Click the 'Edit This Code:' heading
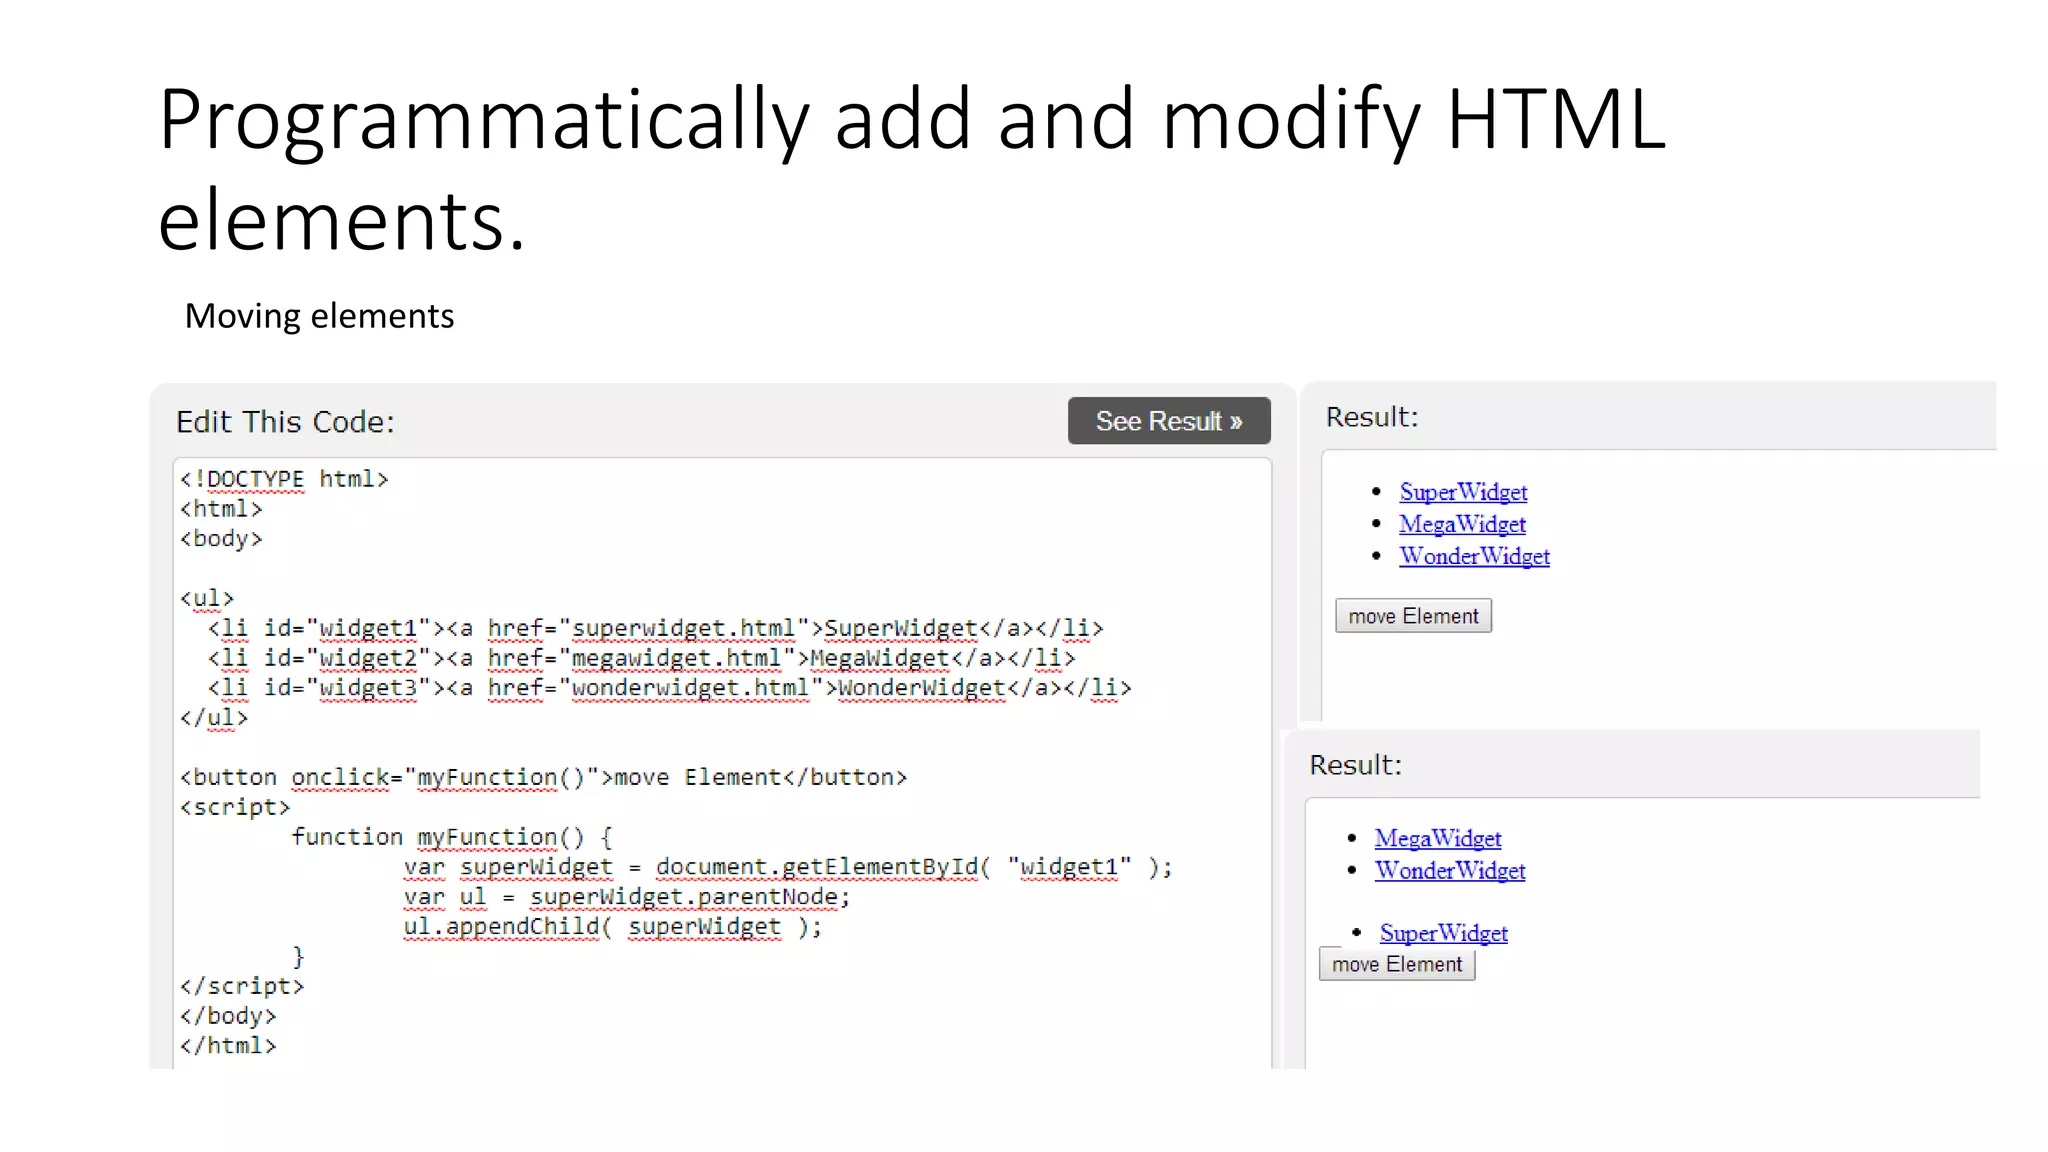 285,422
